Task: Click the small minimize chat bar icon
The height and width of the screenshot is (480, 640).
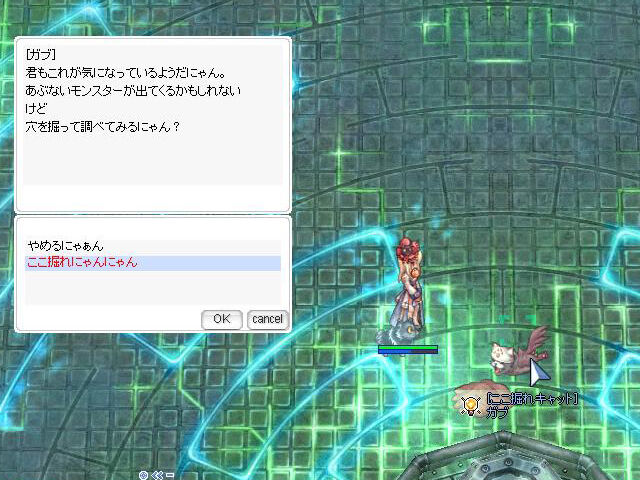Action: click(x=170, y=475)
